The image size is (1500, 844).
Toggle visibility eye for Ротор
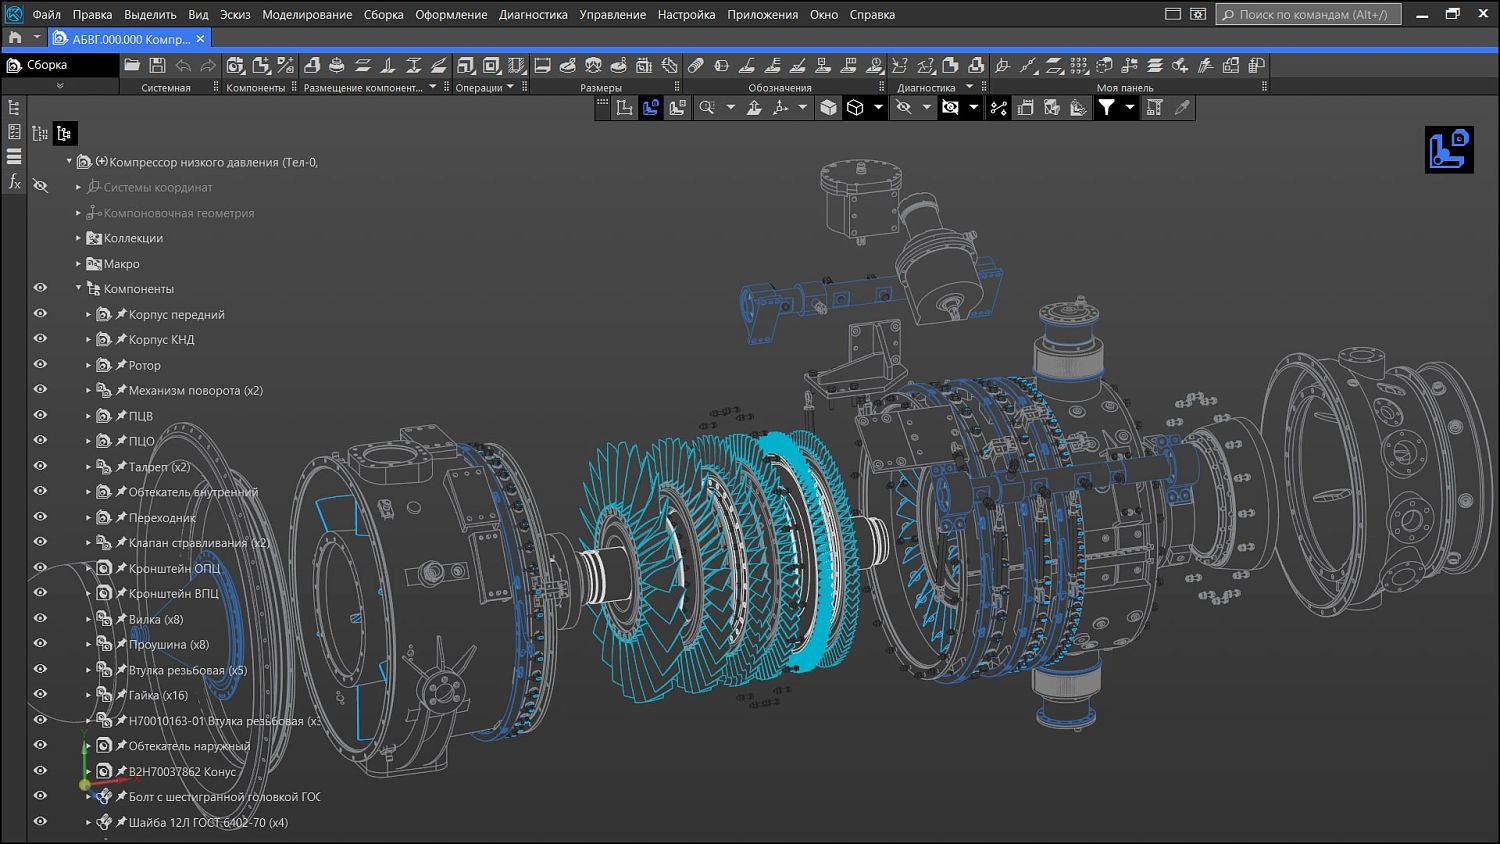[40, 364]
